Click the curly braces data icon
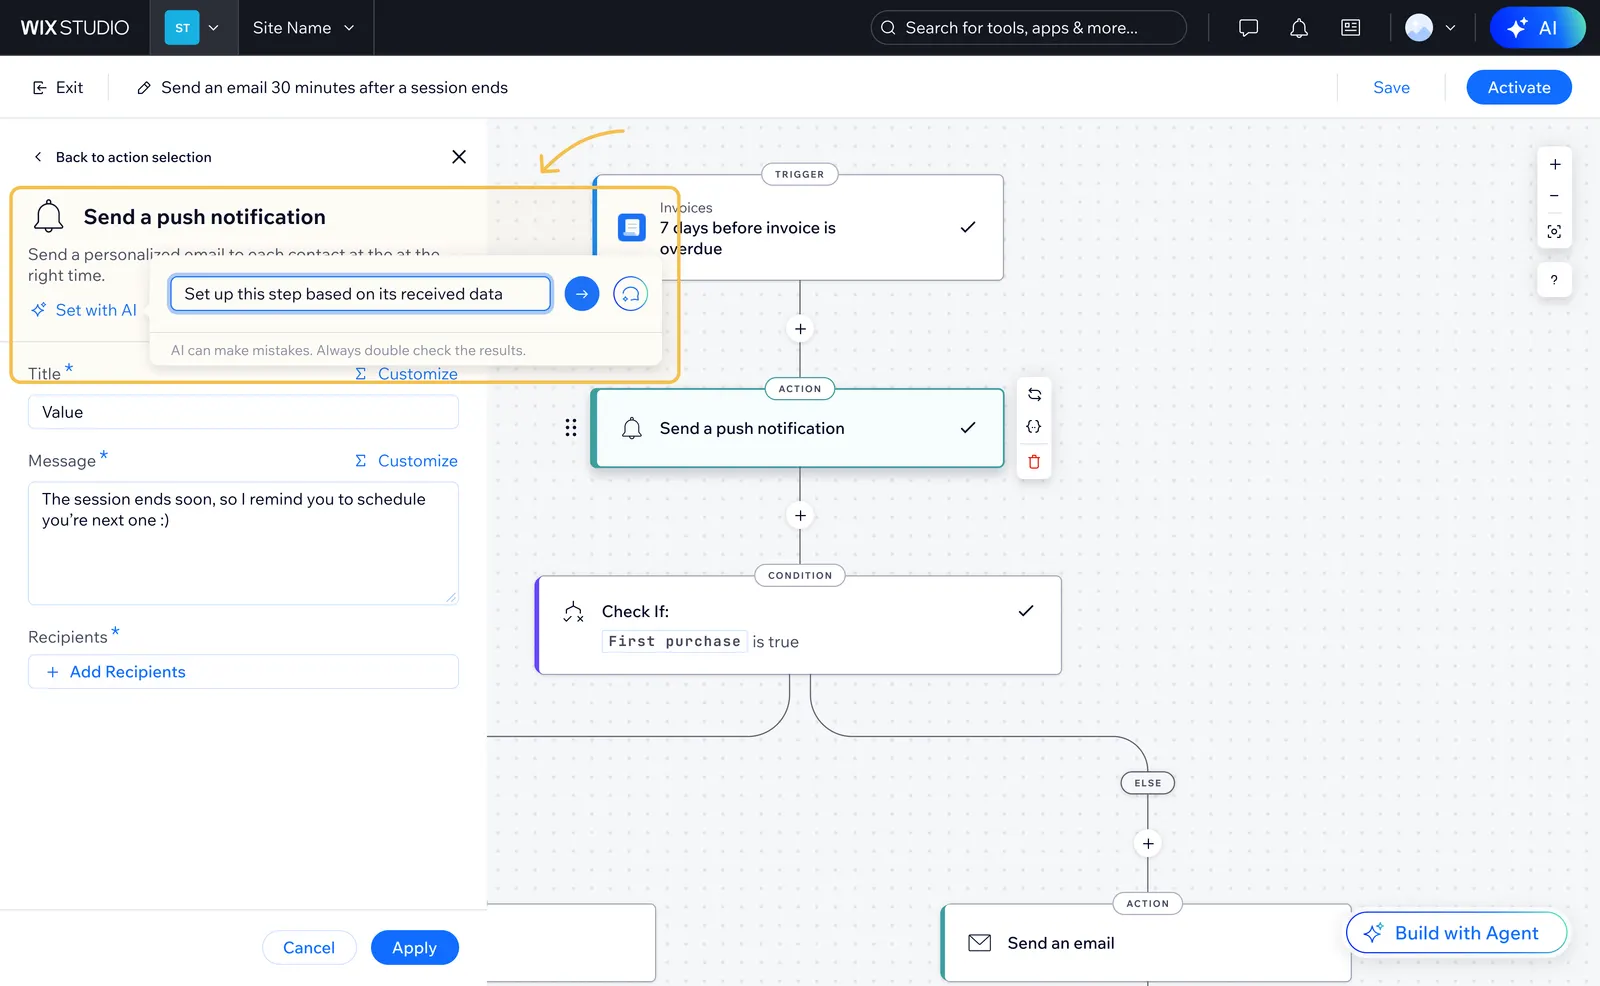Viewport: 1600px width, 986px height. tap(1034, 427)
